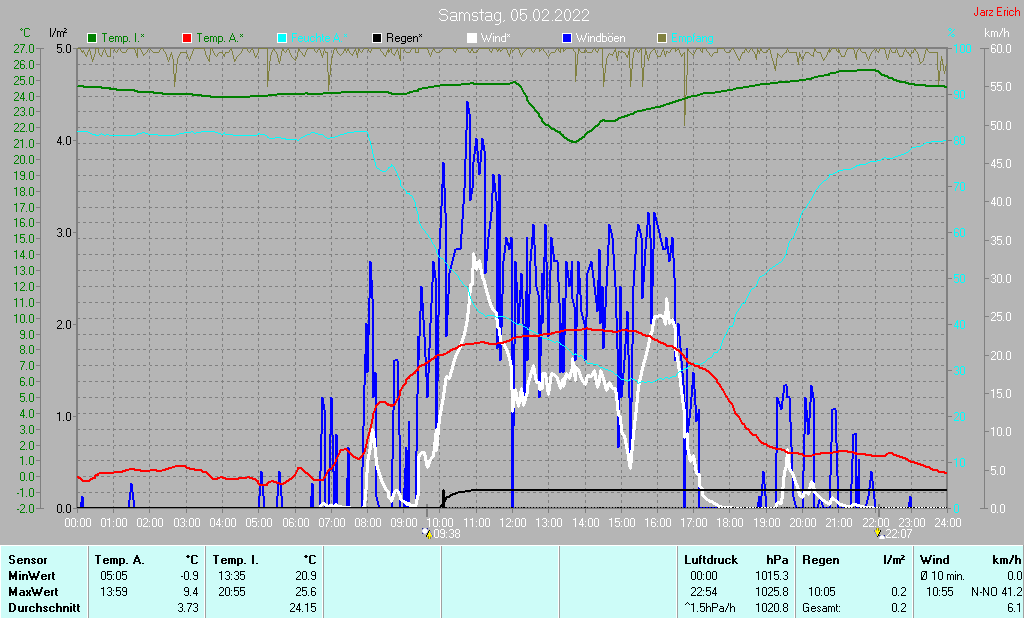Click the Jarz Erich label

(x=997, y=12)
